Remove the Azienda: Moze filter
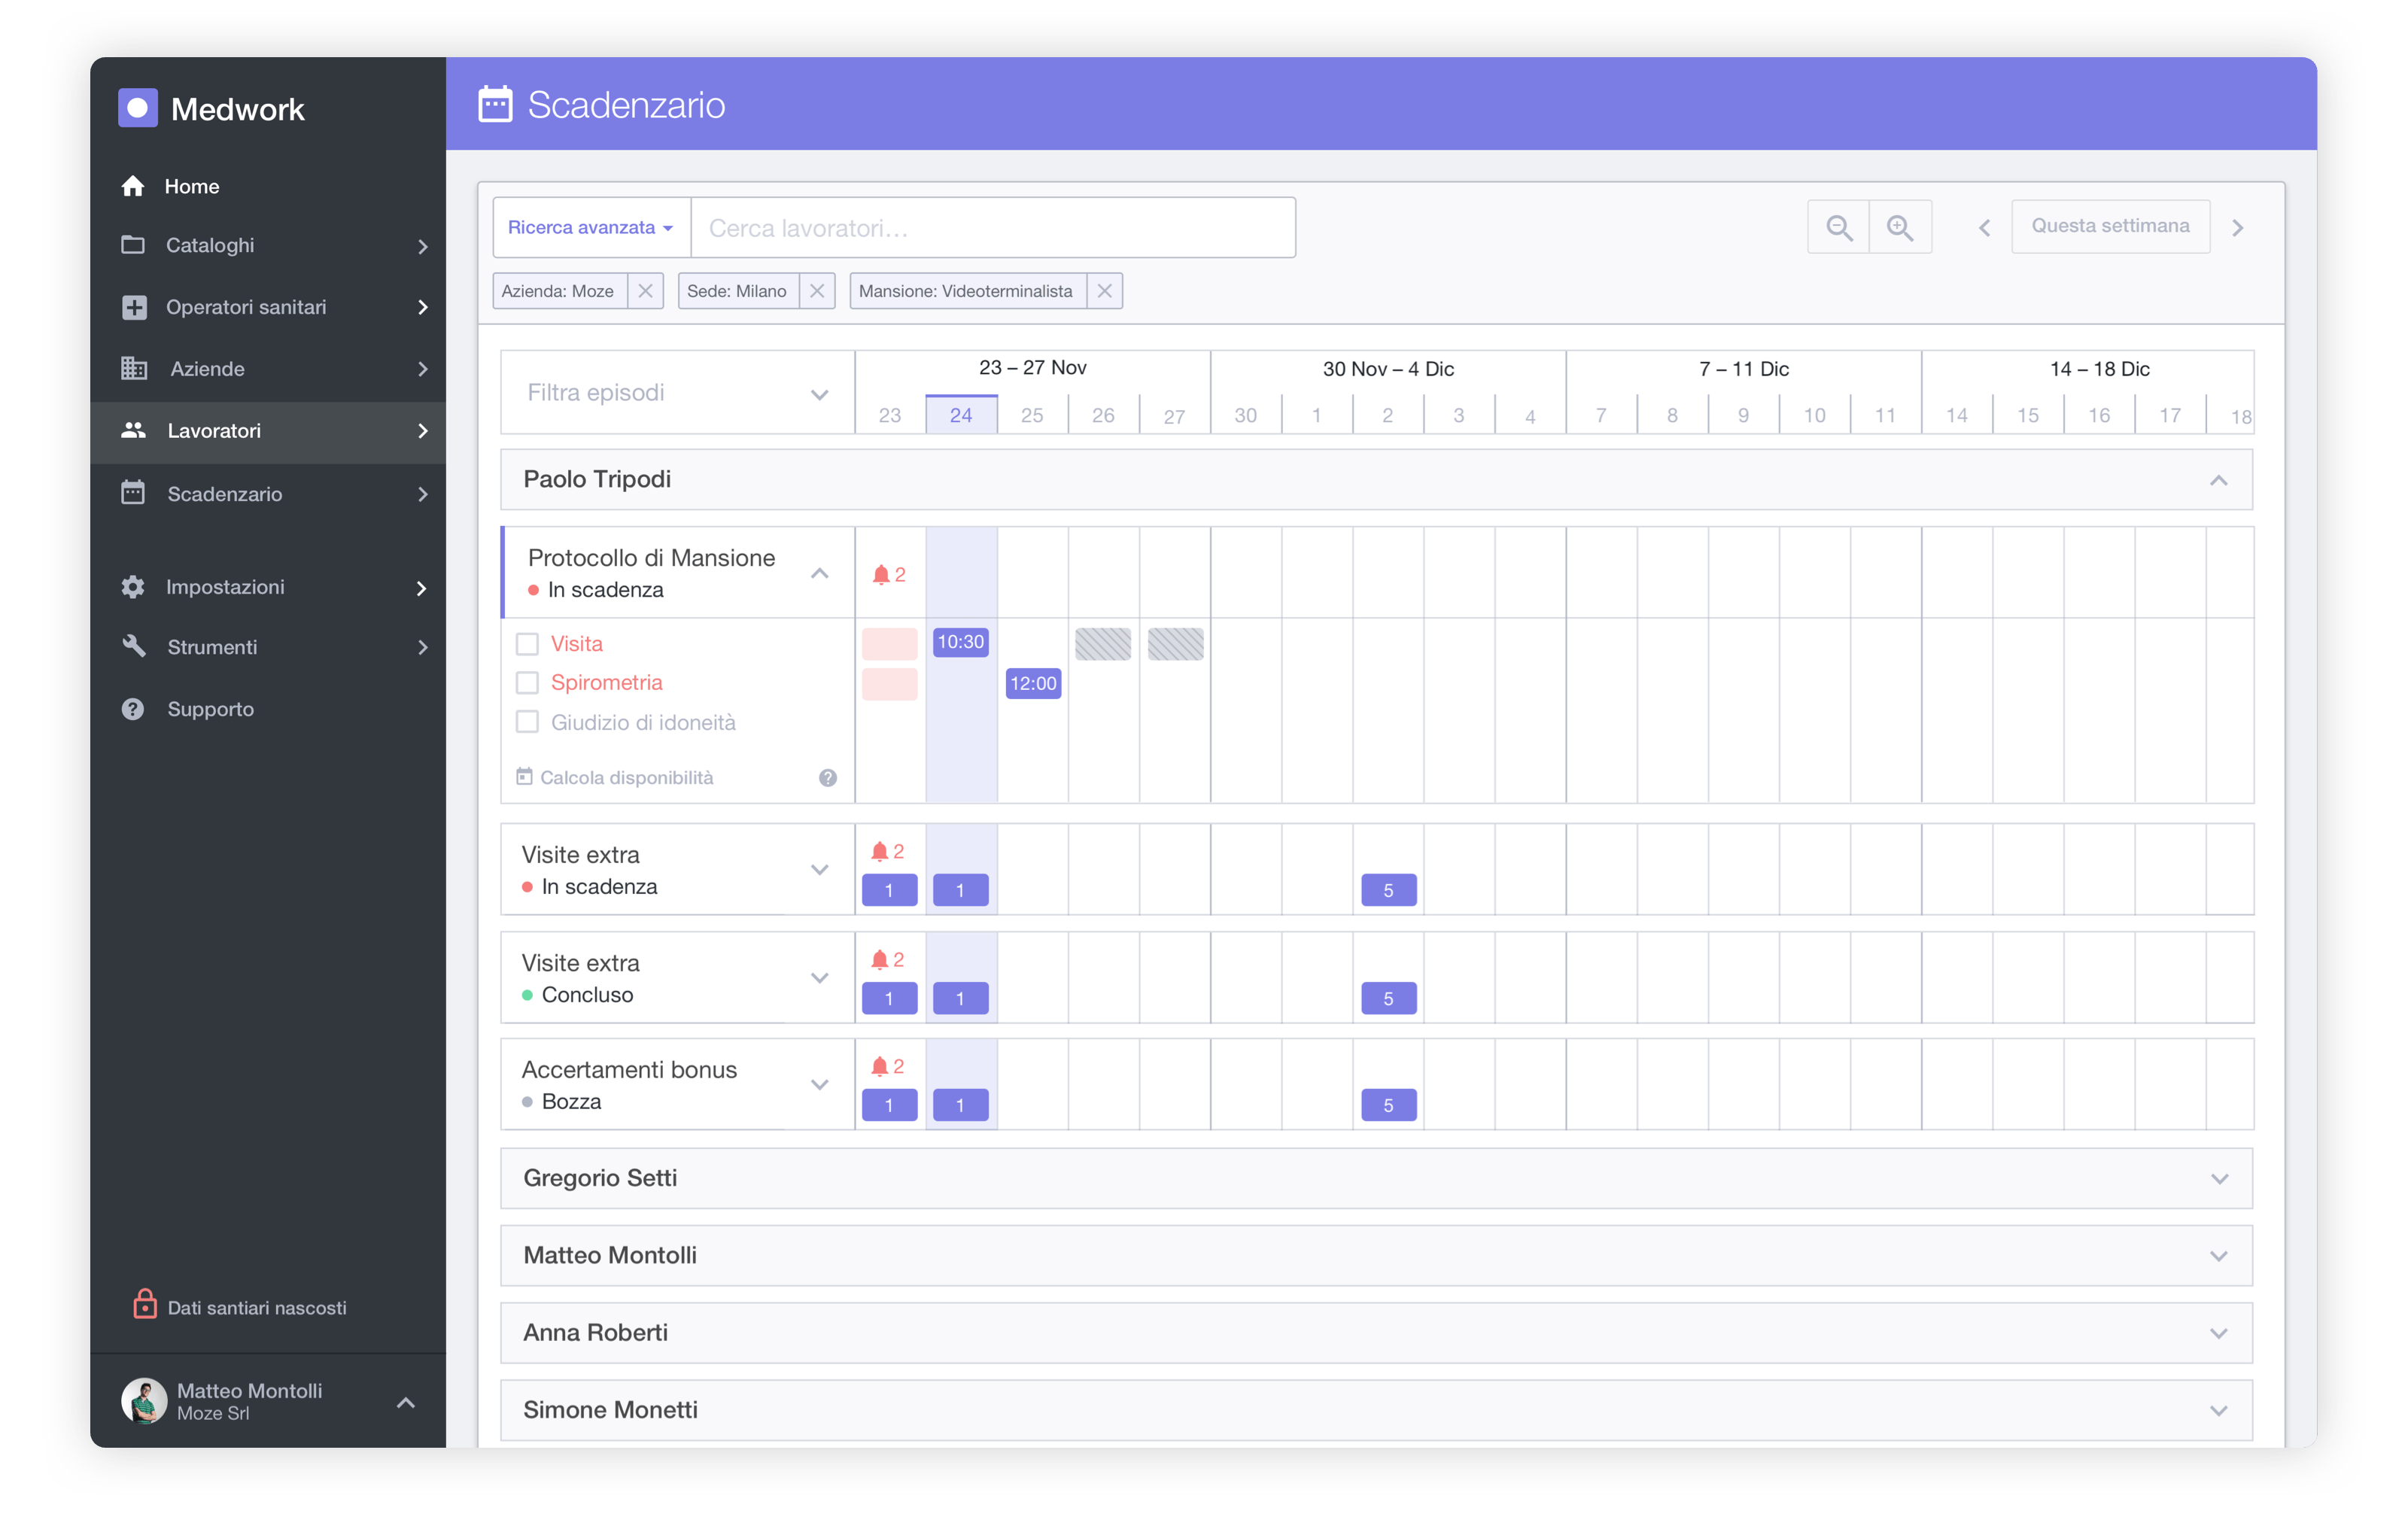This screenshot has height=1532, width=2408. pyautogui.click(x=645, y=291)
